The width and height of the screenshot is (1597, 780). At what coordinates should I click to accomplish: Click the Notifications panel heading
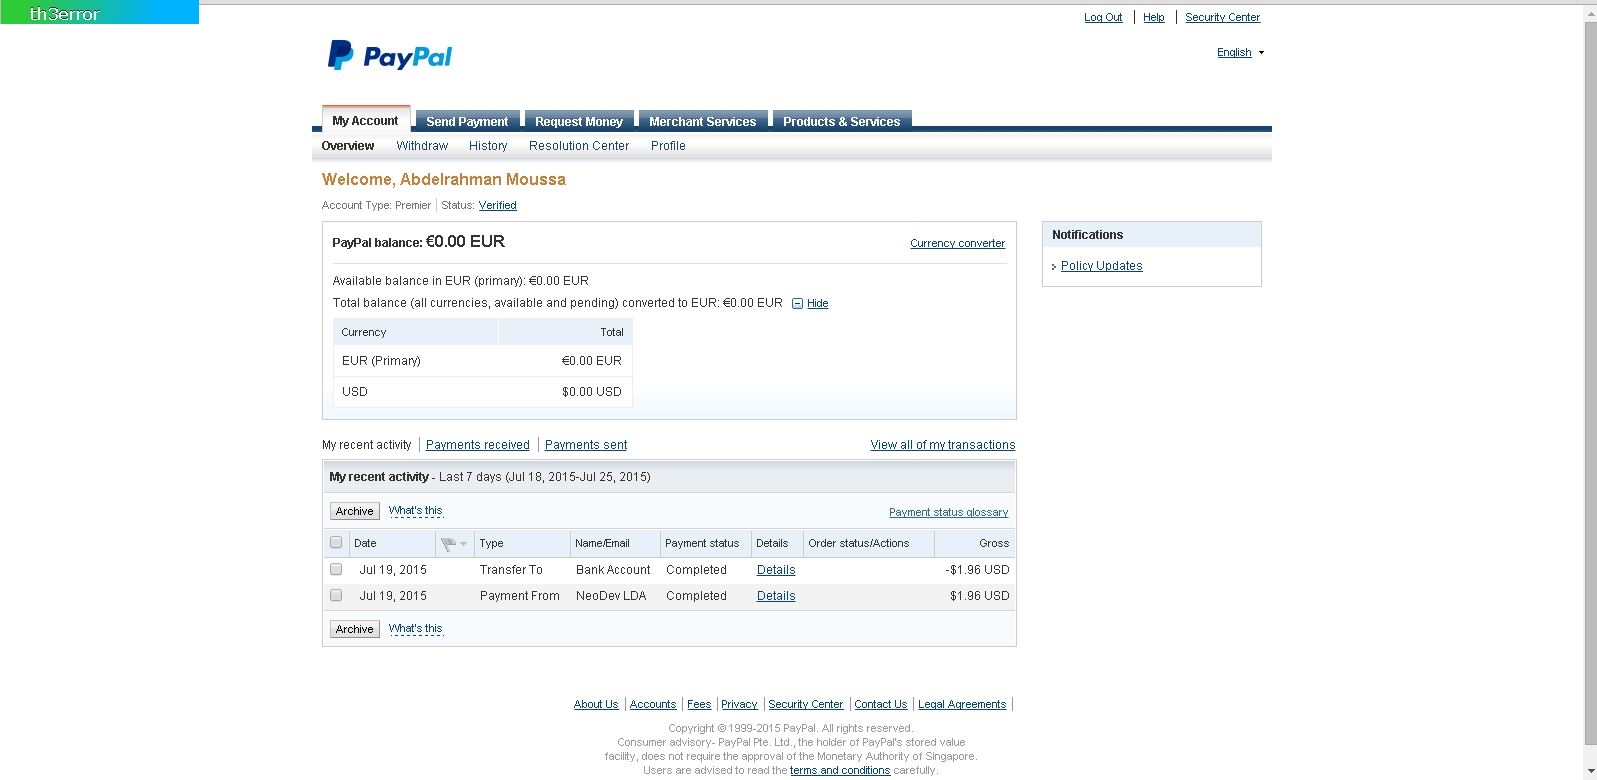(1087, 235)
